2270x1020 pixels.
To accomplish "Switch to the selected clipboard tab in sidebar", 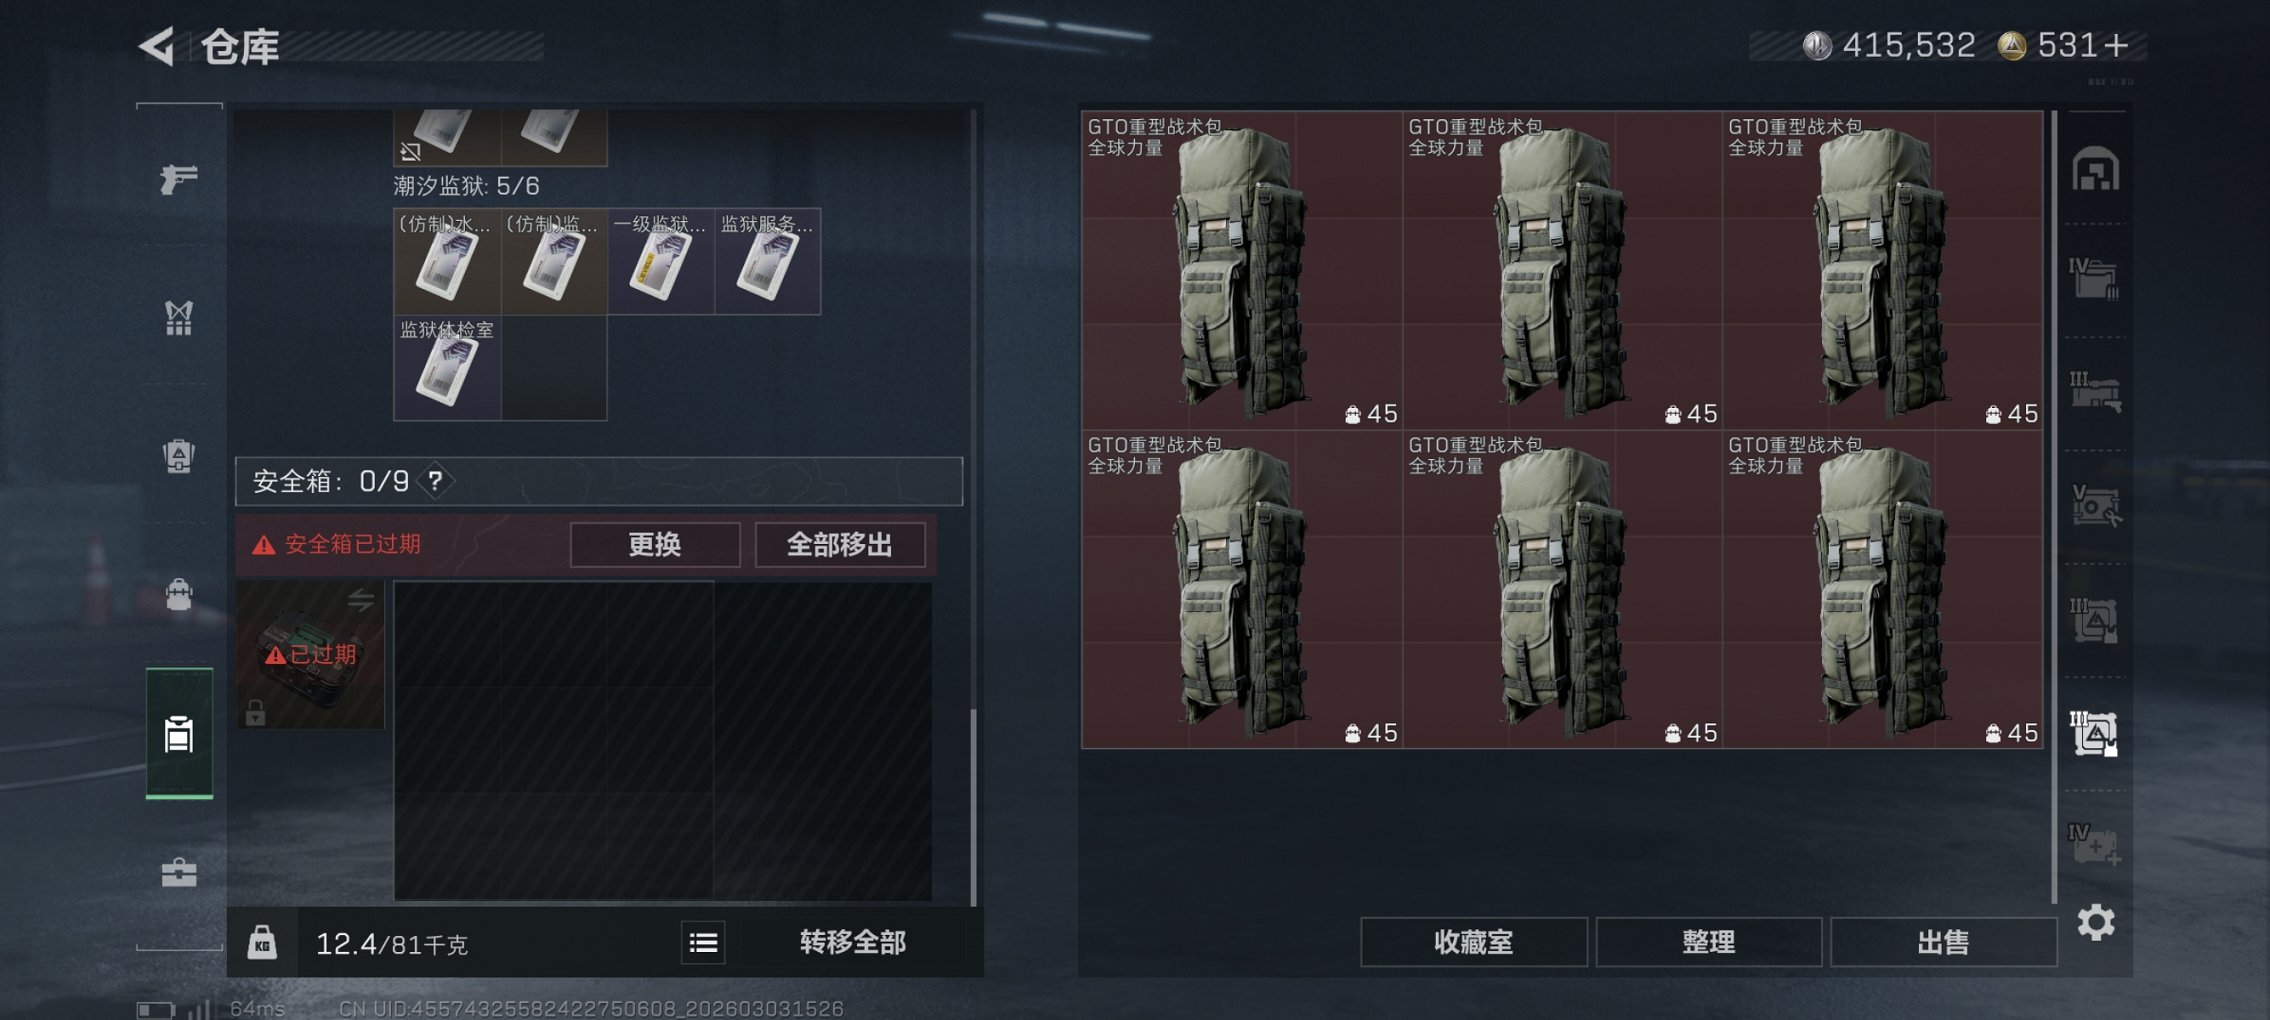I will pos(179,733).
